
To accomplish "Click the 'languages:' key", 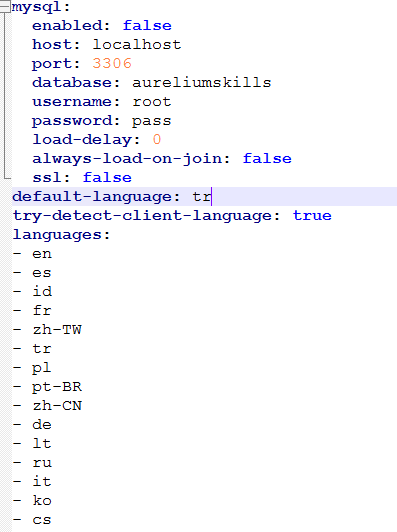I will coord(61,235).
